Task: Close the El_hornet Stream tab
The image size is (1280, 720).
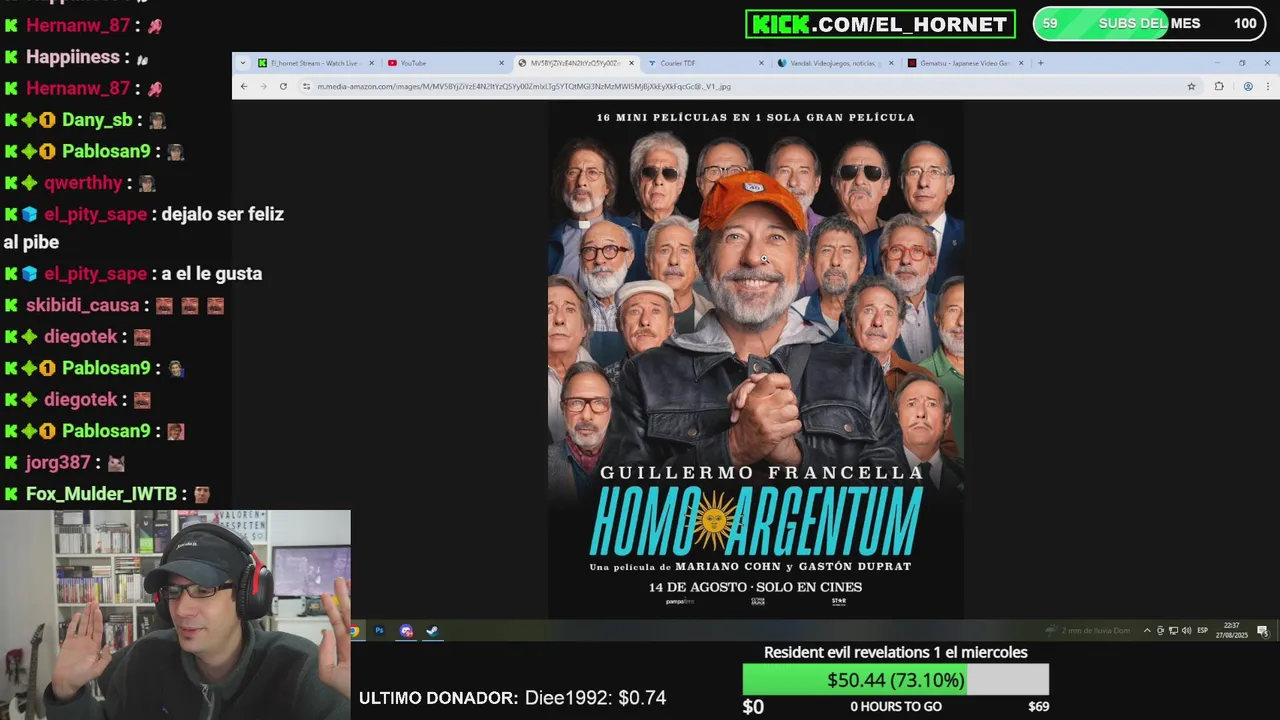Action: tap(371, 63)
